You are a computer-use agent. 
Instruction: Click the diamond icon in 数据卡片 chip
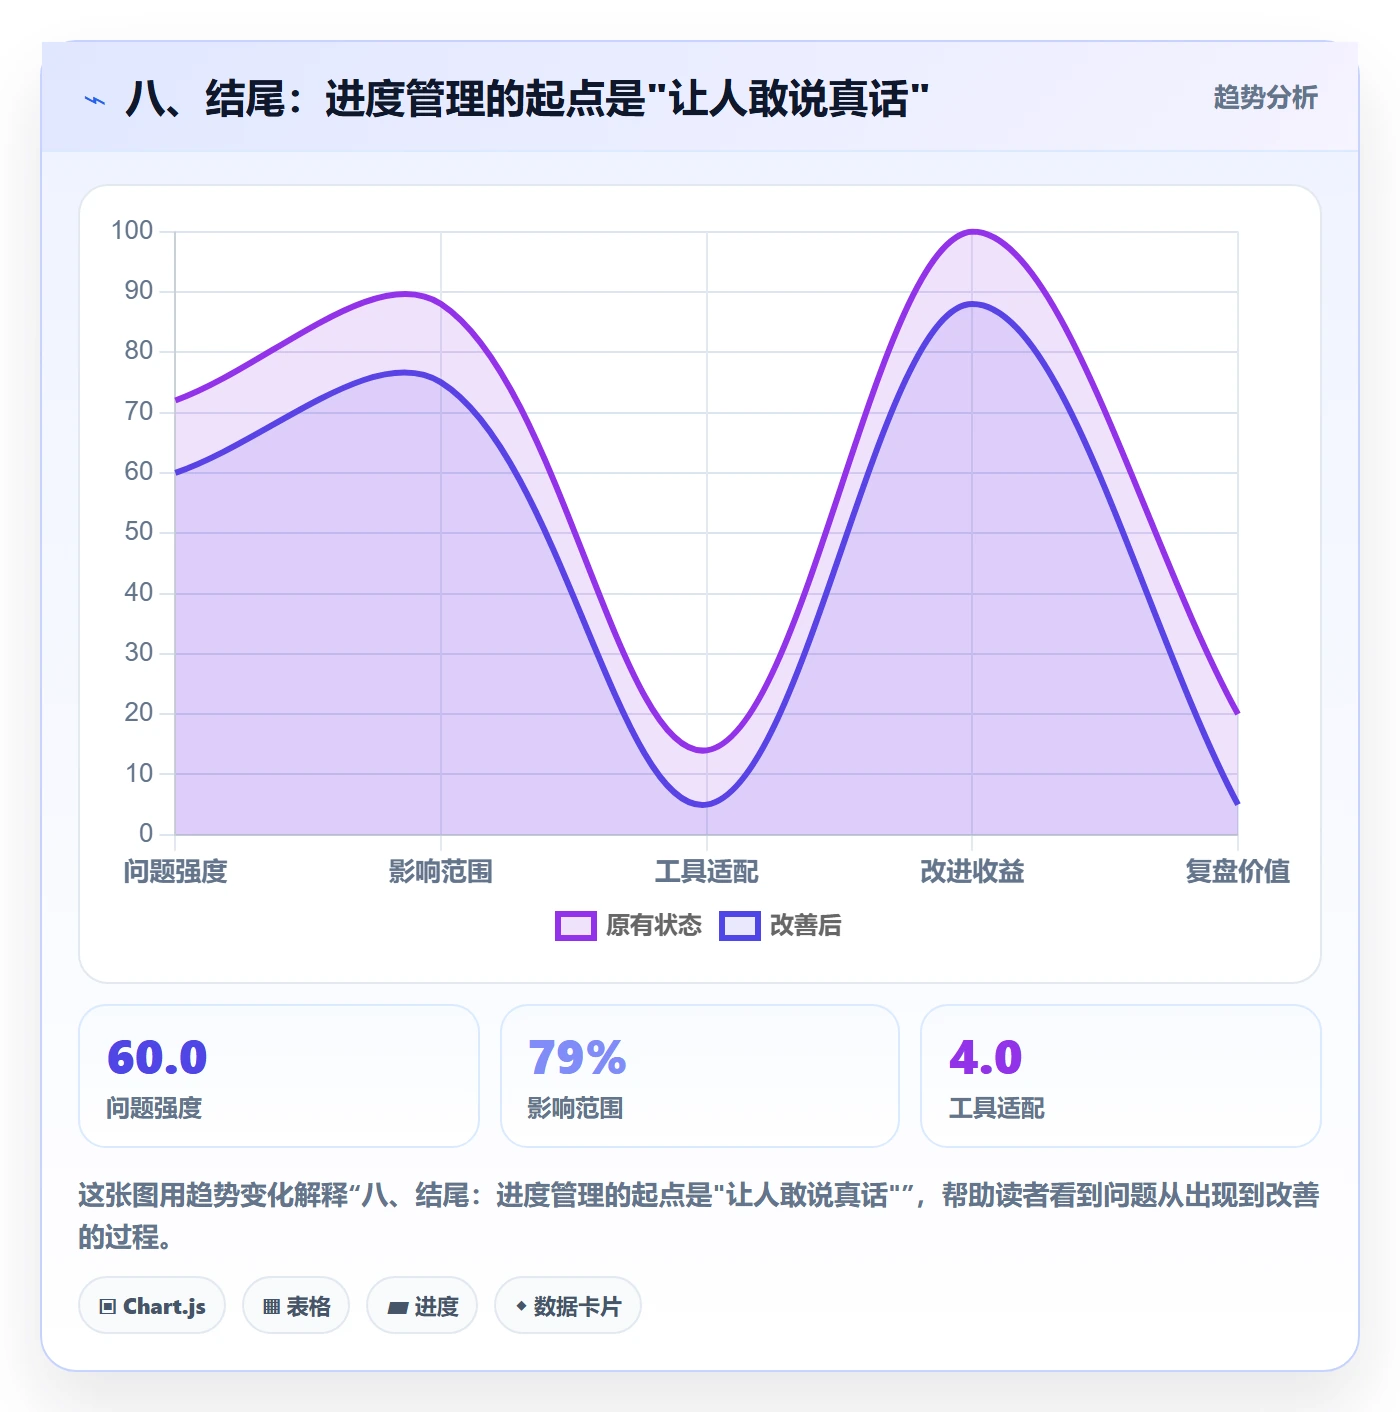(521, 1305)
